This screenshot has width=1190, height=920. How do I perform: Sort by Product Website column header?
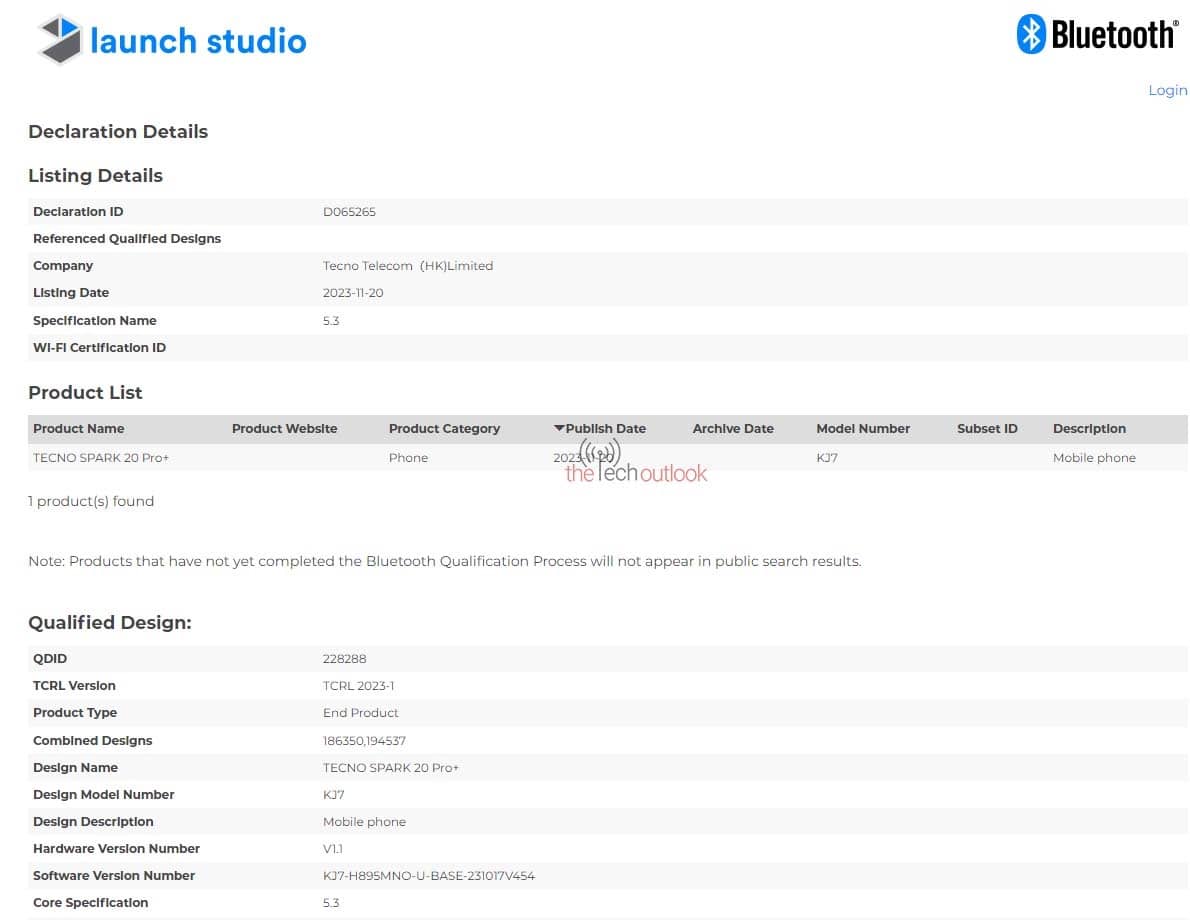(284, 428)
